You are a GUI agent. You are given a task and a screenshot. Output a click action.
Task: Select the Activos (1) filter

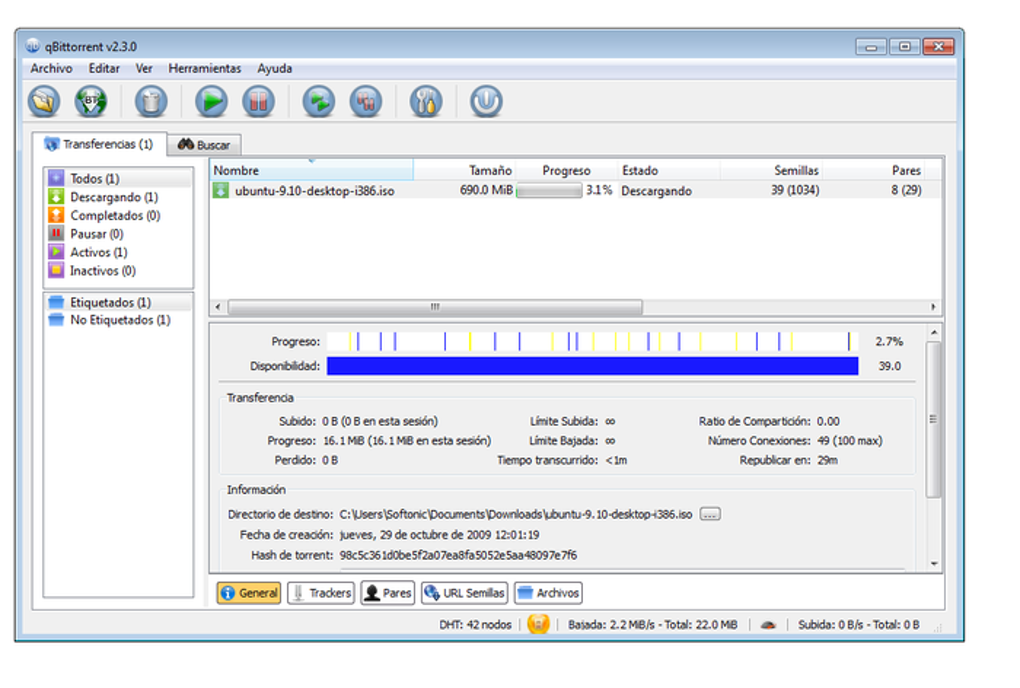point(118,252)
